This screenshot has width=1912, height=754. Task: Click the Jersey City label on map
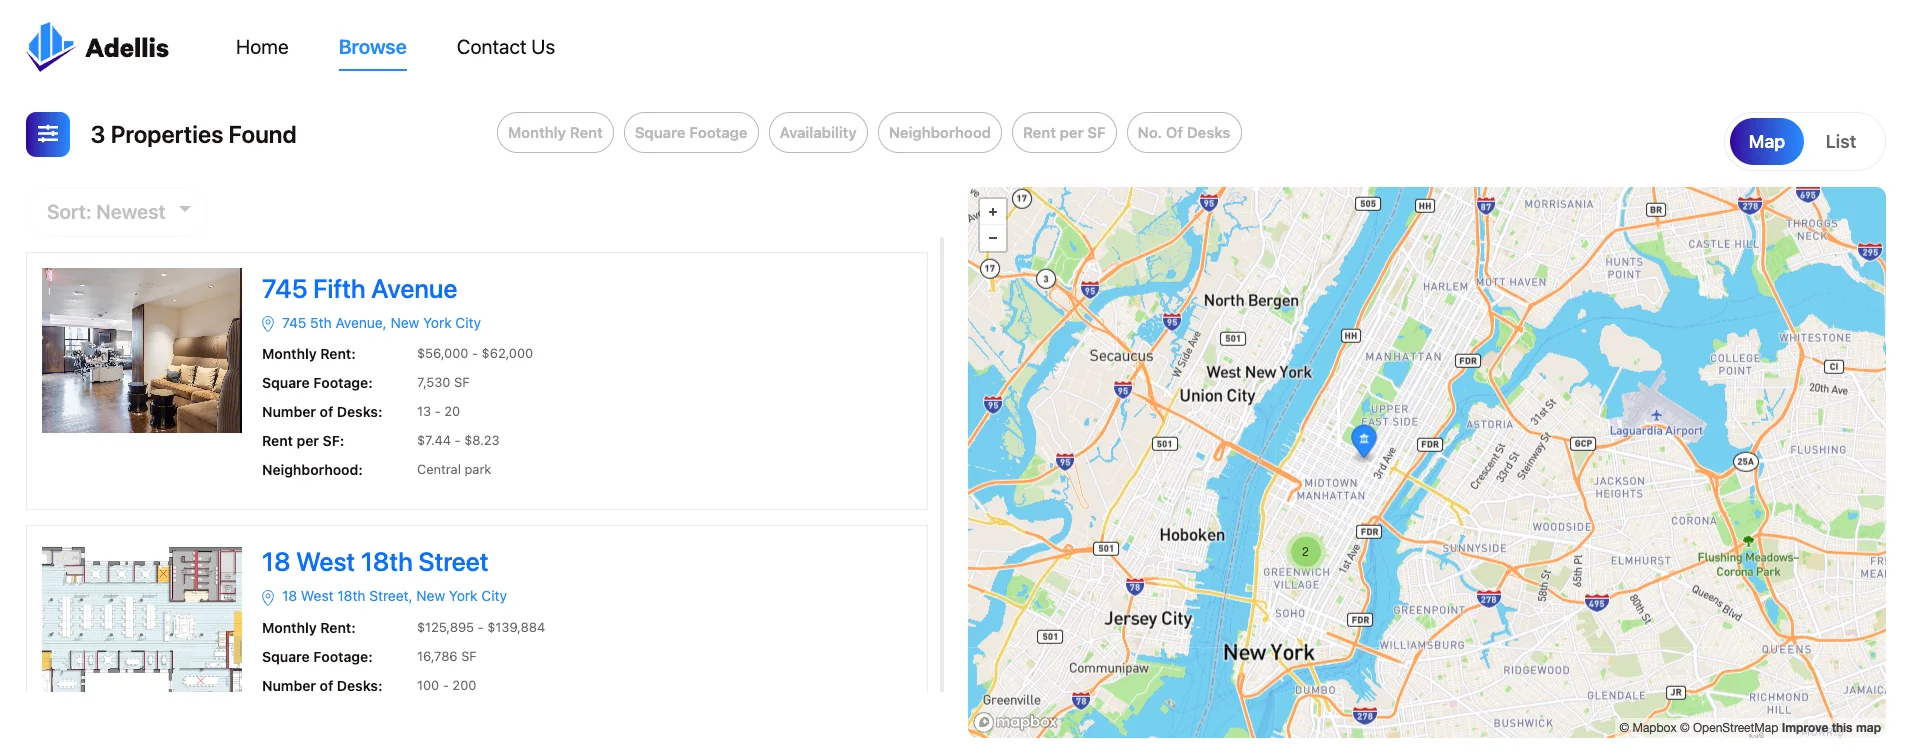(1148, 619)
